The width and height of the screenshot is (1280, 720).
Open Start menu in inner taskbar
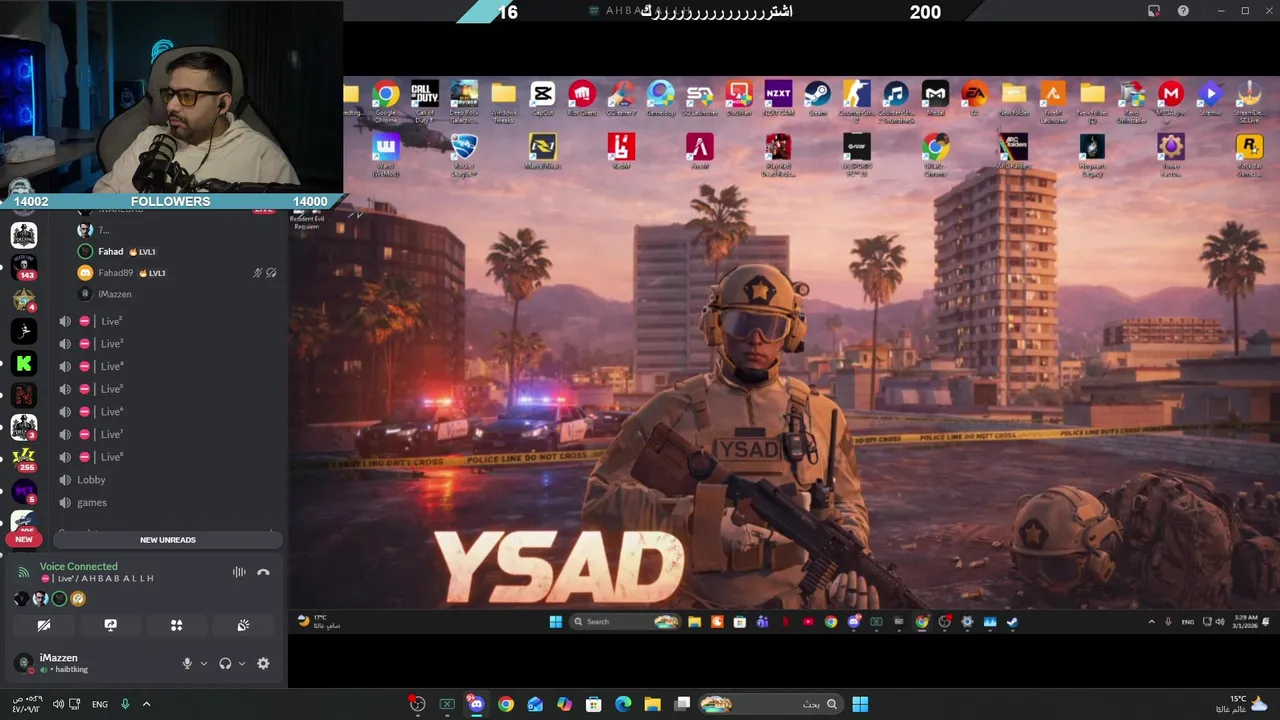(556, 622)
